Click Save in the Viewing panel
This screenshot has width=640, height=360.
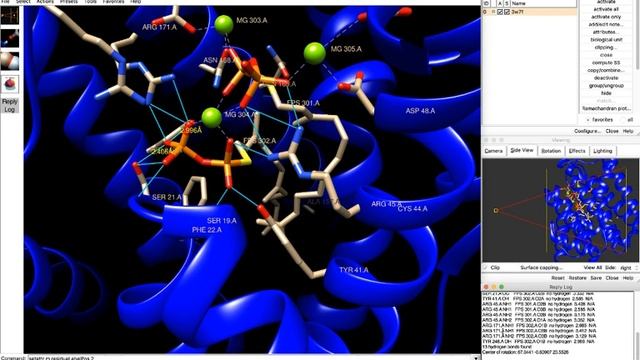pyautogui.click(x=596, y=278)
